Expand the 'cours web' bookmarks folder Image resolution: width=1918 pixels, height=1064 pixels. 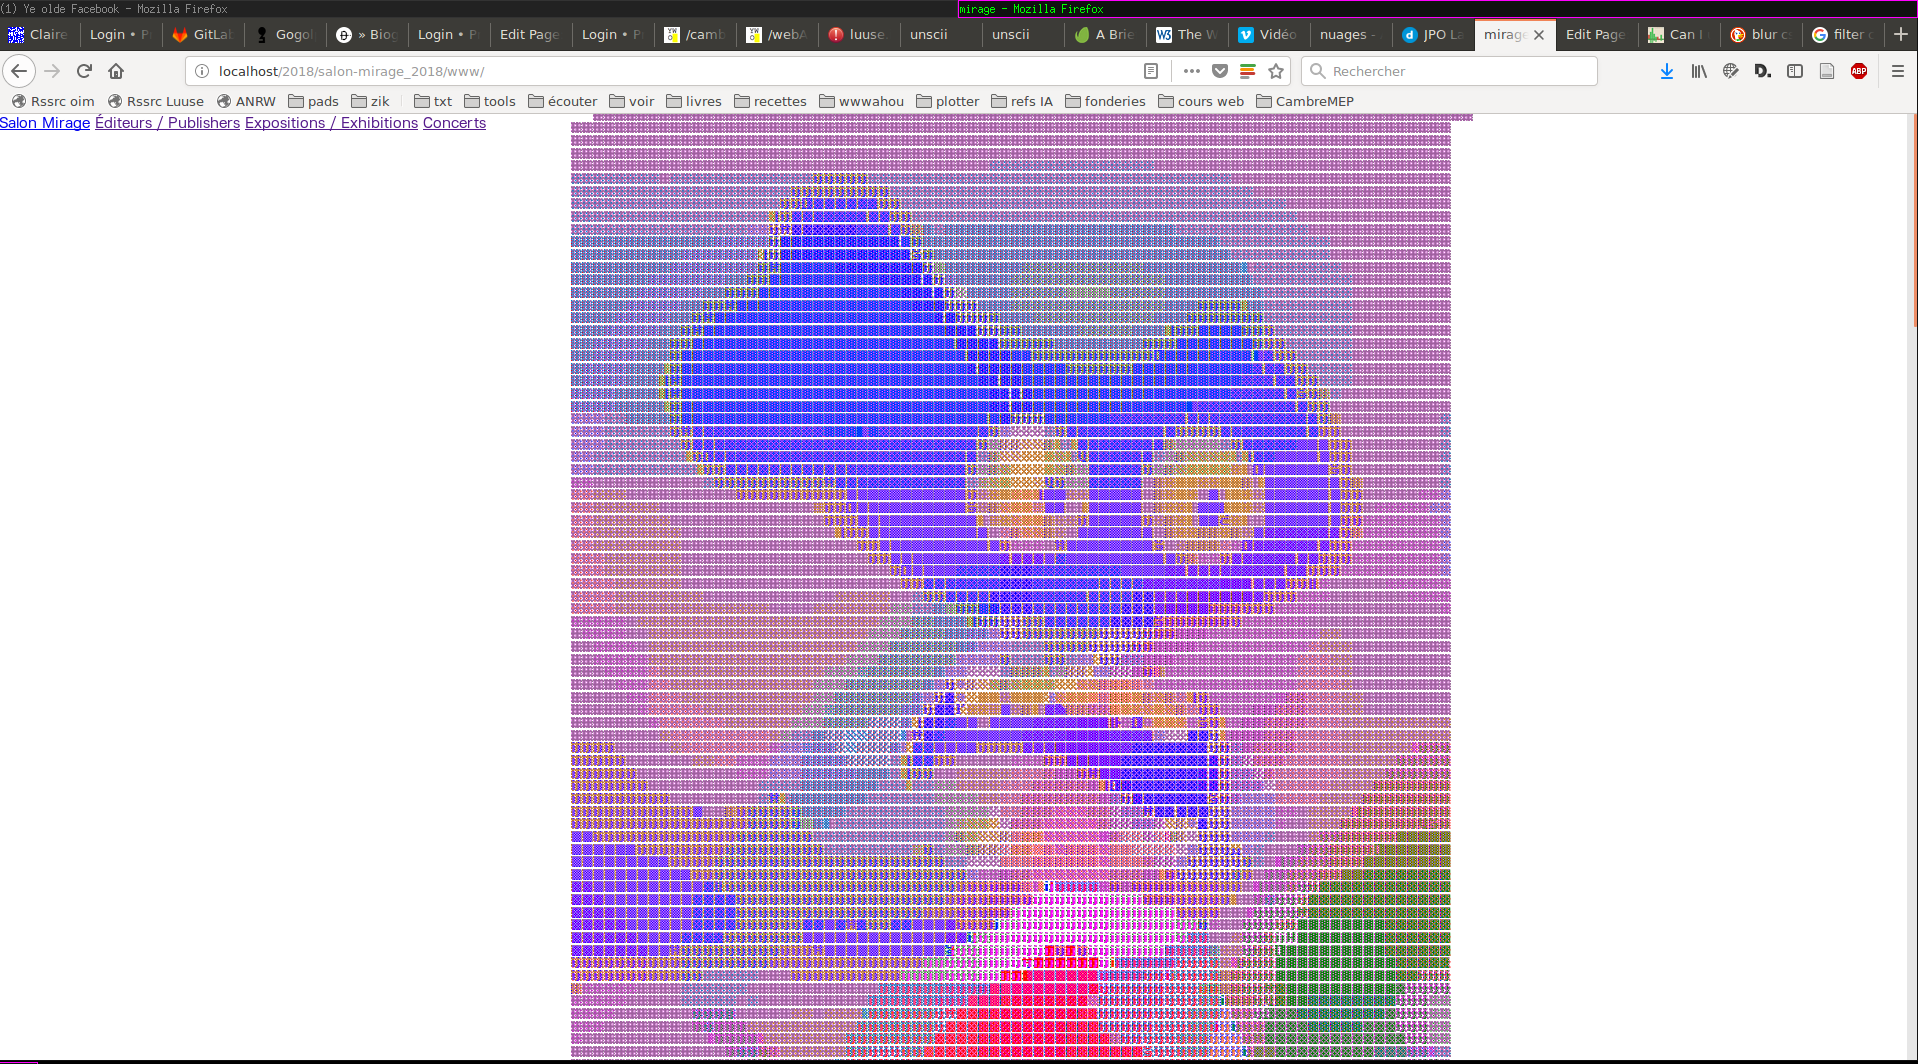pyautogui.click(x=1201, y=101)
